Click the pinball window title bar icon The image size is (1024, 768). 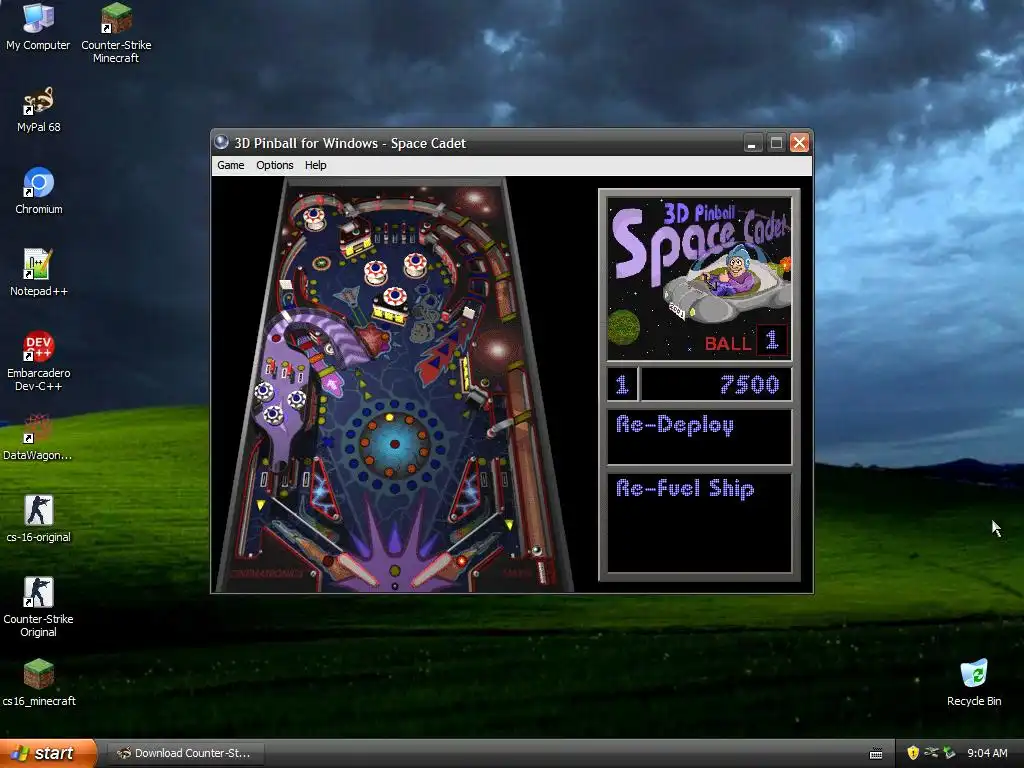(x=221, y=142)
